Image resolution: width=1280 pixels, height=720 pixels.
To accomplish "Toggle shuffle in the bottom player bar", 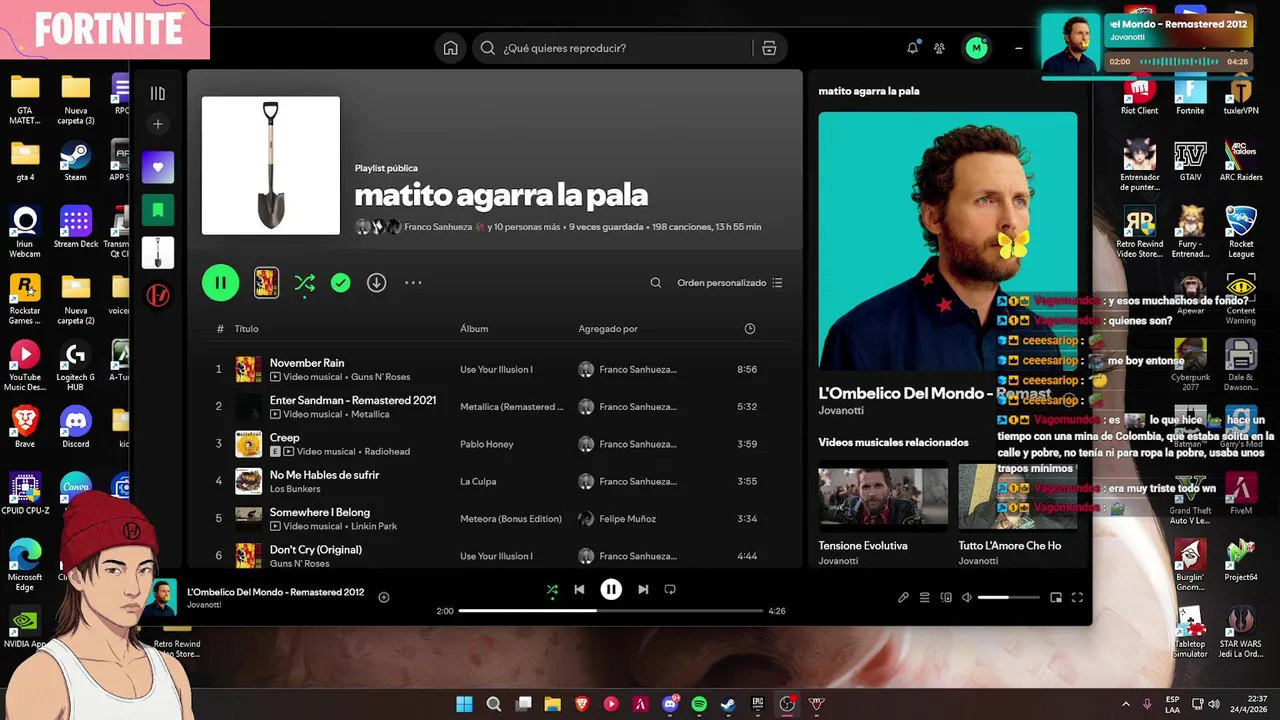I will [x=552, y=590].
